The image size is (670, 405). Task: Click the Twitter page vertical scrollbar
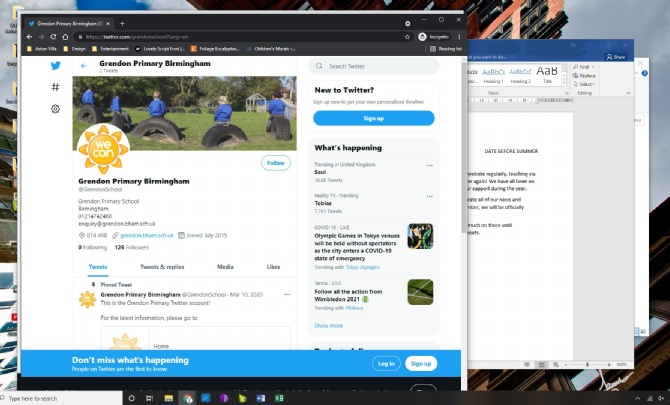tap(464, 147)
